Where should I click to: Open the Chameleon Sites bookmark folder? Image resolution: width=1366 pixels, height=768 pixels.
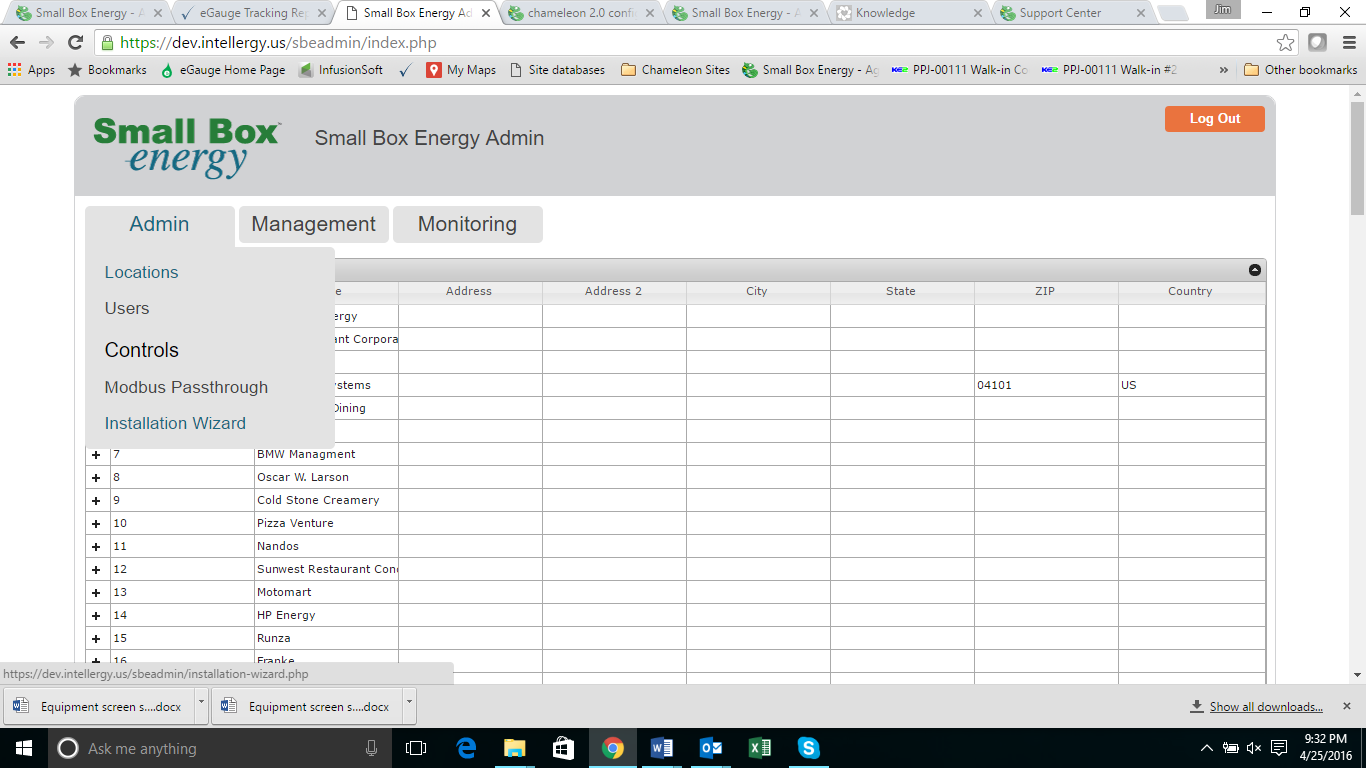point(675,70)
